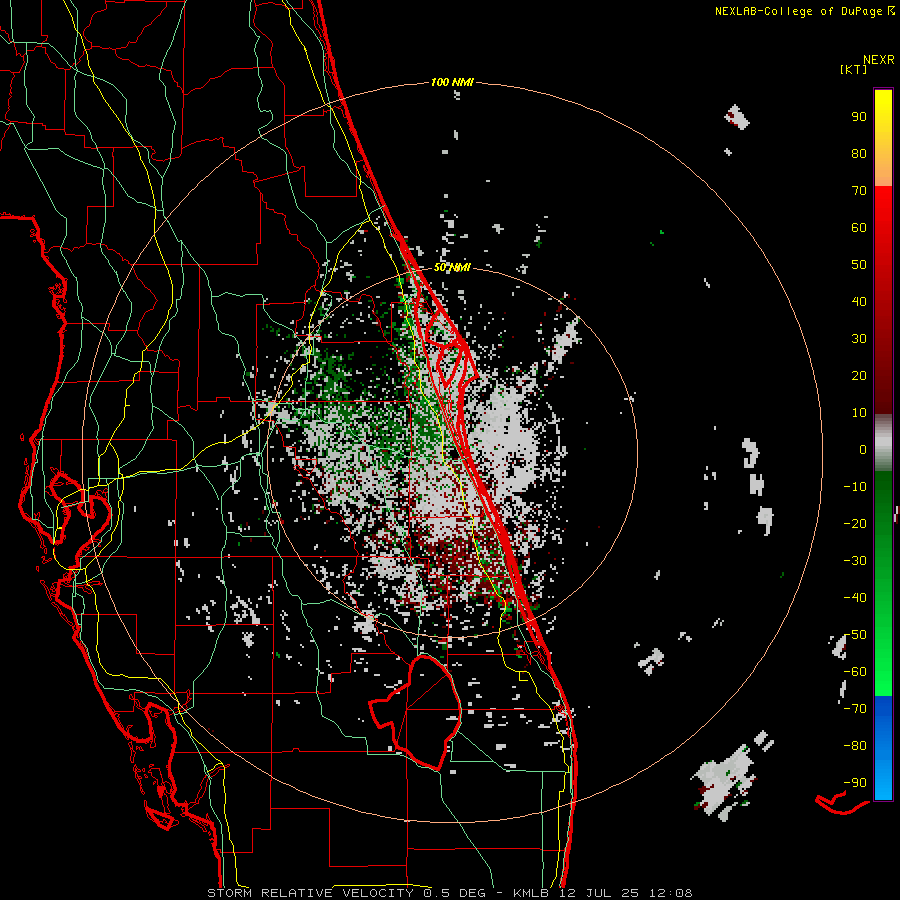Viewport: 900px width, 900px height.
Task: Click the 20 value on velocity scale
Action: [859, 376]
